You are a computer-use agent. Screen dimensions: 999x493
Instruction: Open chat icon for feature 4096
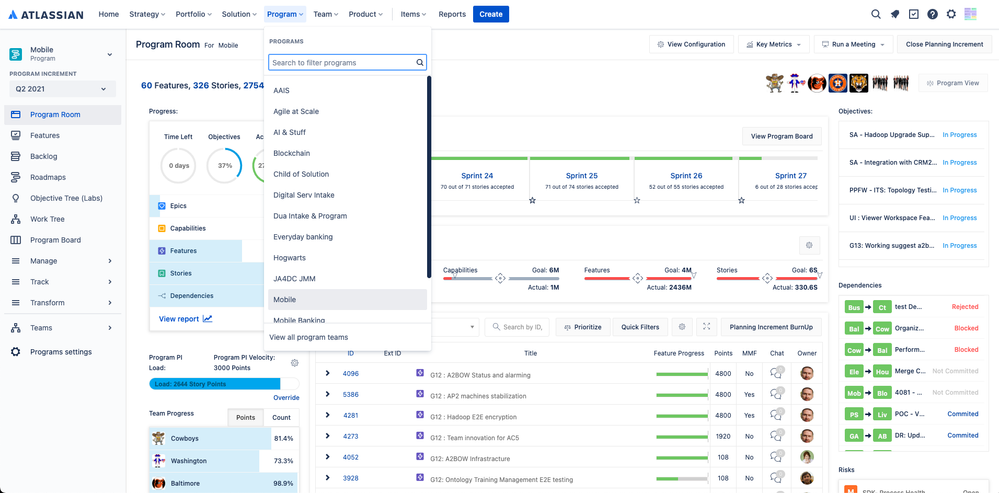tap(776, 373)
